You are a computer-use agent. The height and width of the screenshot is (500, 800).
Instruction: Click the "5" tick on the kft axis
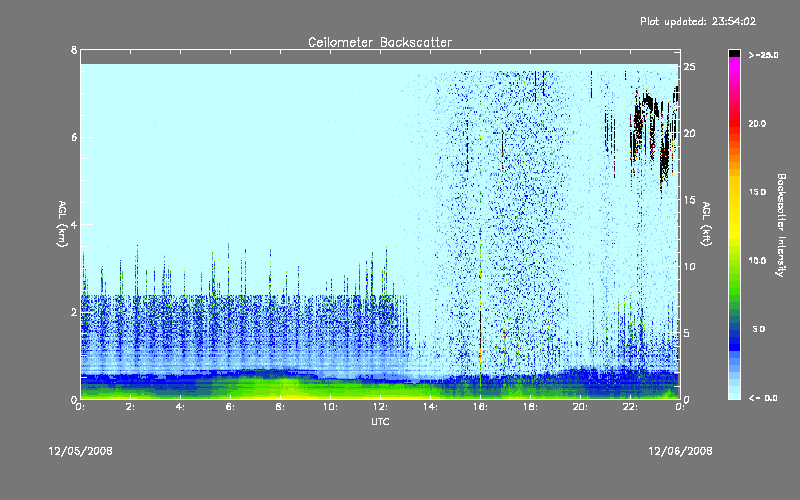687,333
